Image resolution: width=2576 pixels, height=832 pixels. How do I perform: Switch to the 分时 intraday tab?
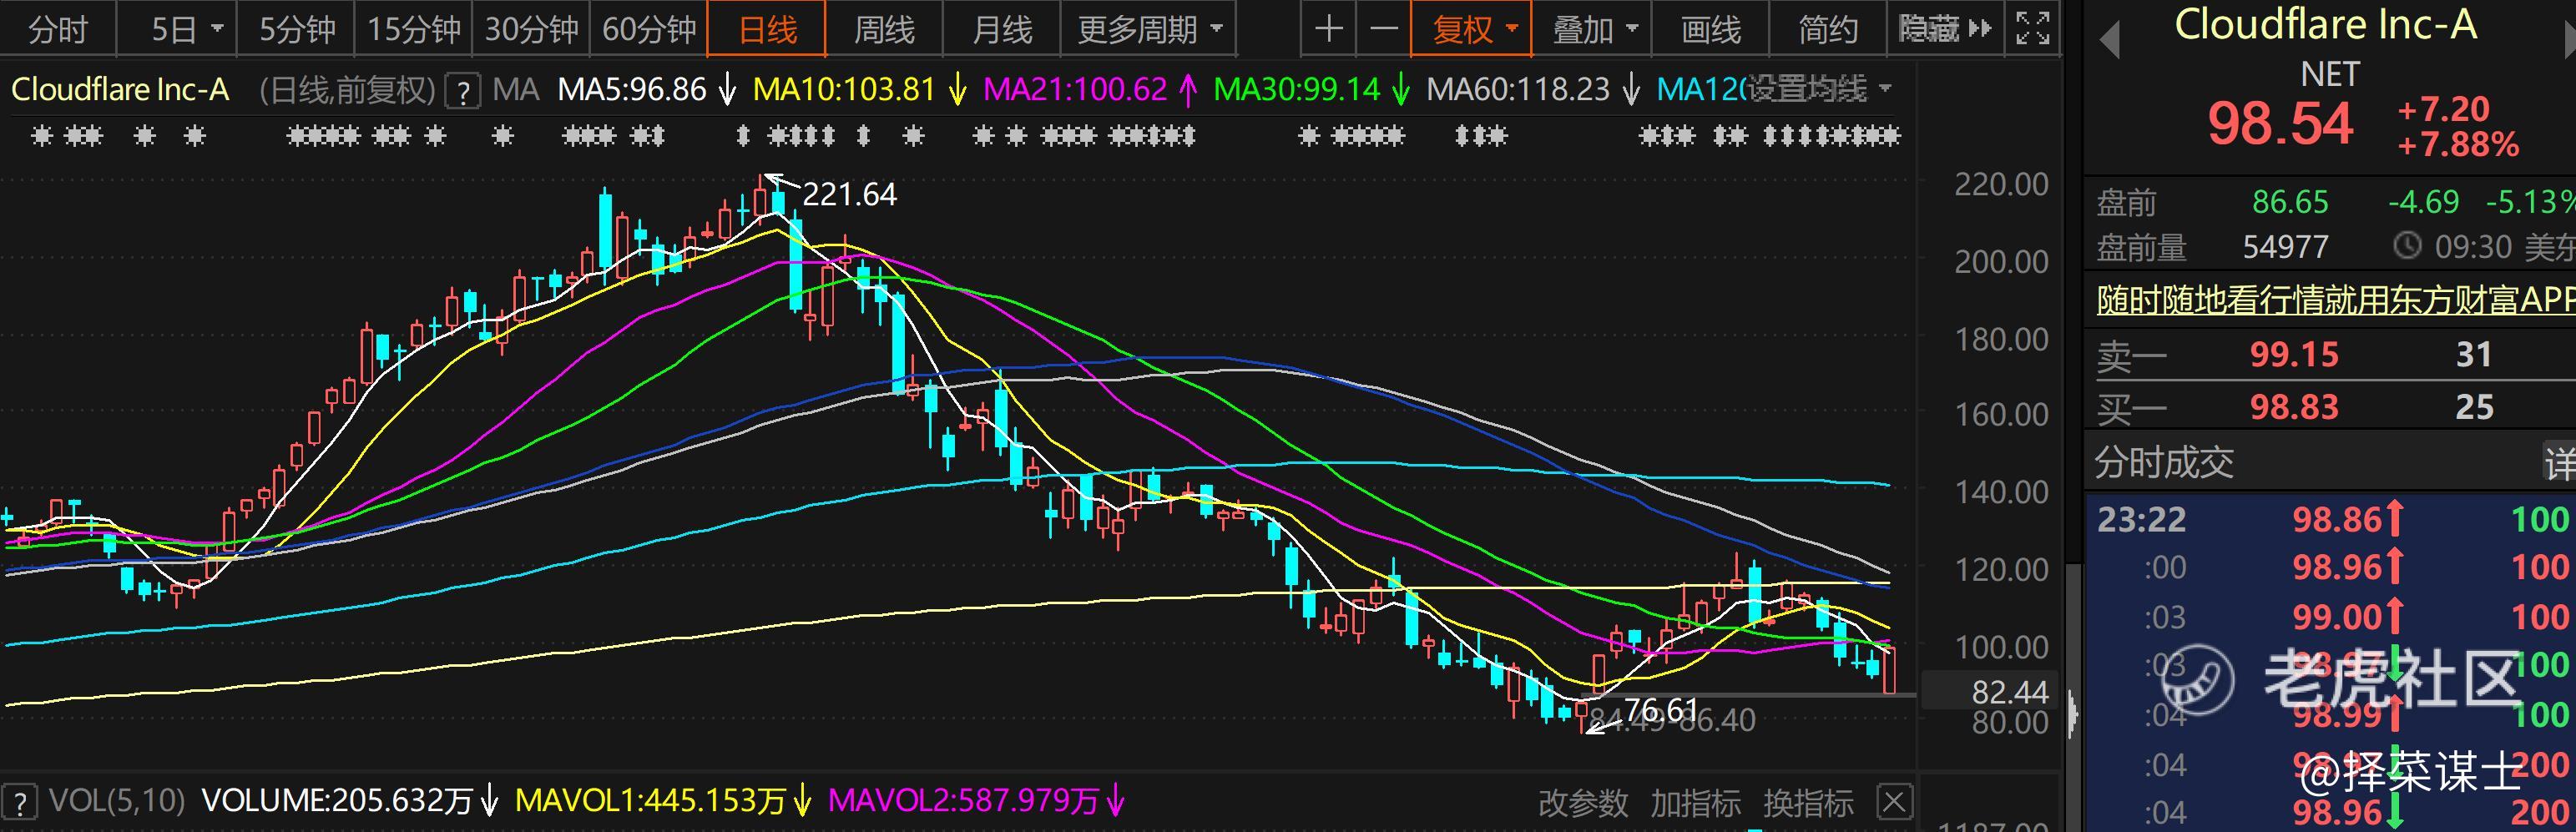58,29
